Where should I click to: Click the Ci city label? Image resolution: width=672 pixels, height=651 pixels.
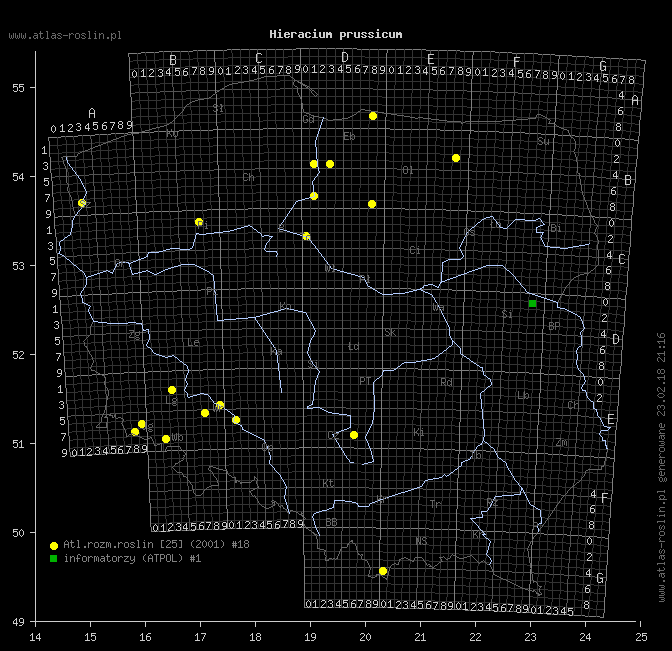[415, 250]
